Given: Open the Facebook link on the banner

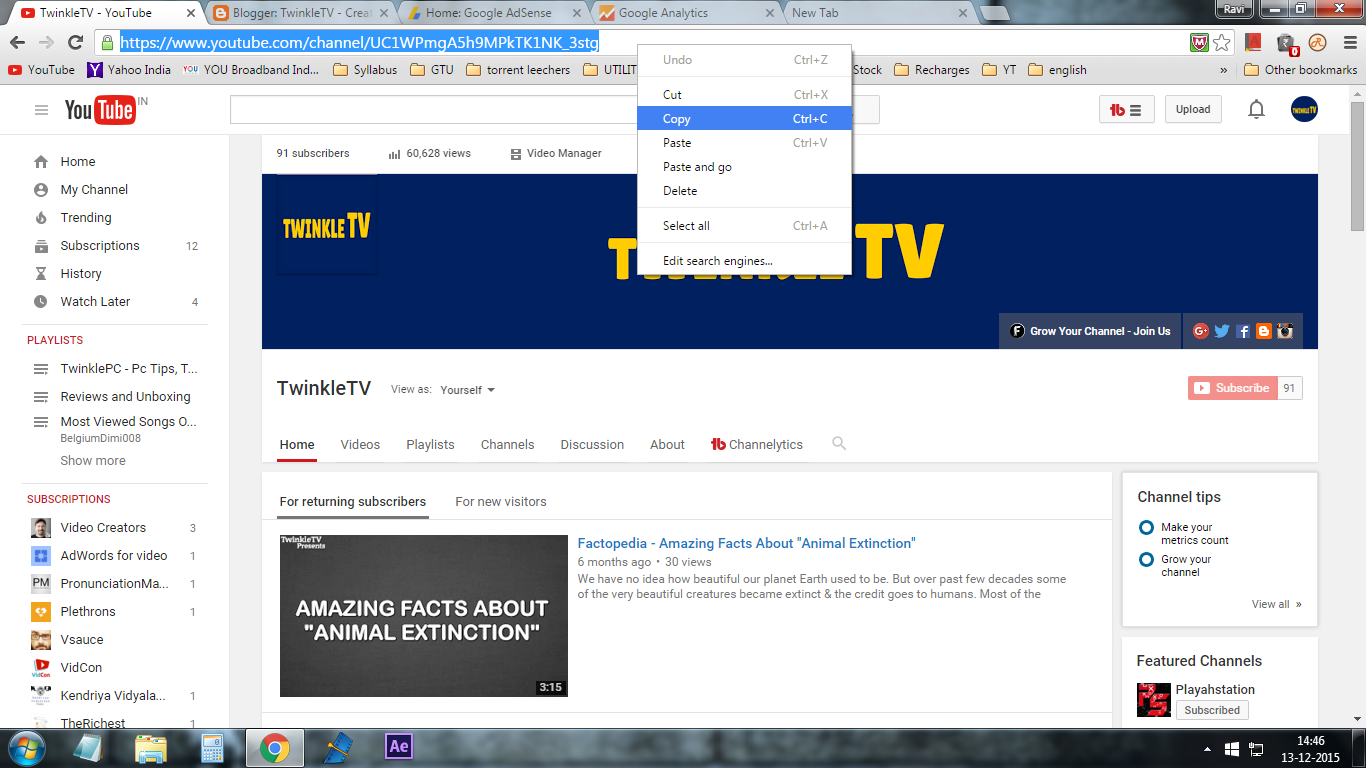Looking at the screenshot, I should pyautogui.click(x=1243, y=331).
